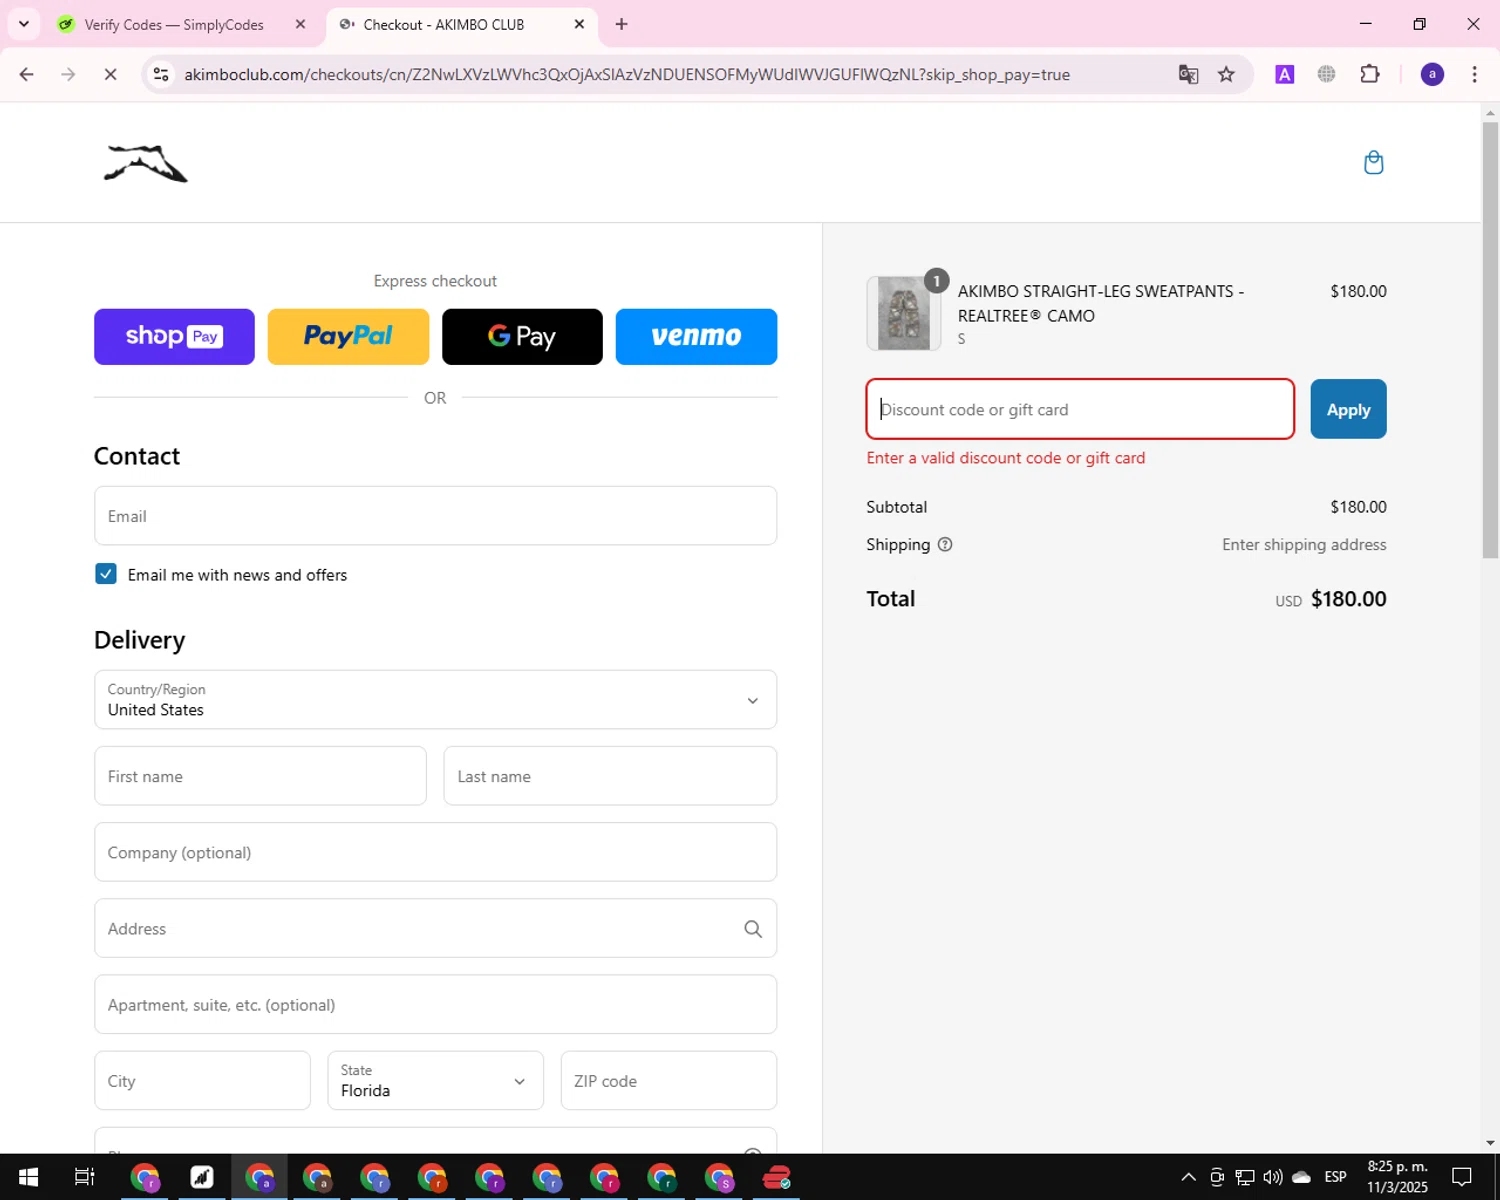Open the red stacked-disks taskbar app
Image resolution: width=1500 pixels, height=1200 pixels.
(777, 1178)
